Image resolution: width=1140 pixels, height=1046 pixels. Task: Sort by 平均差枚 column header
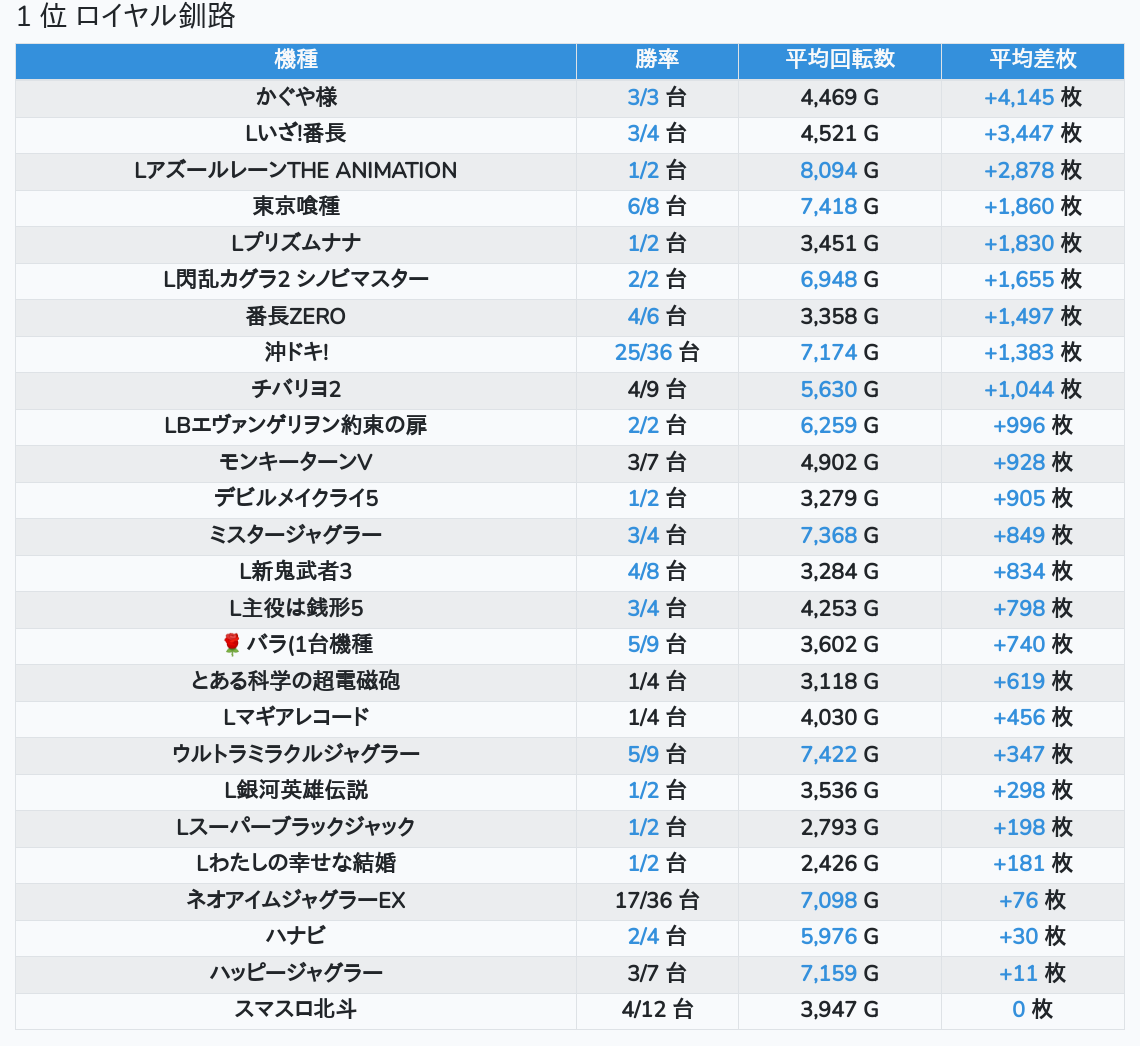pyautogui.click(x=1032, y=60)
